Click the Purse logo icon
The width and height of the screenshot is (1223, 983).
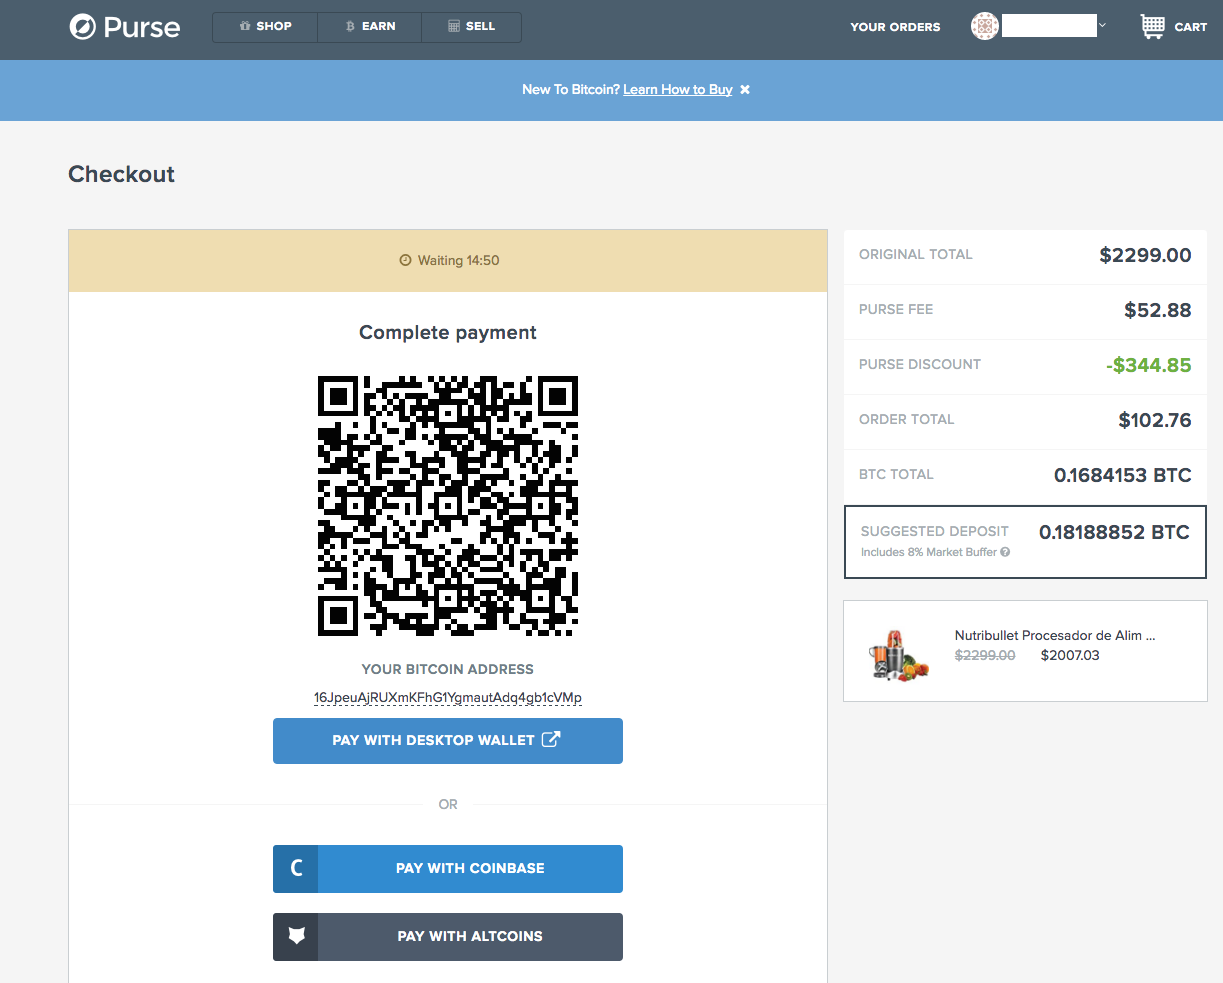[83, 27]
